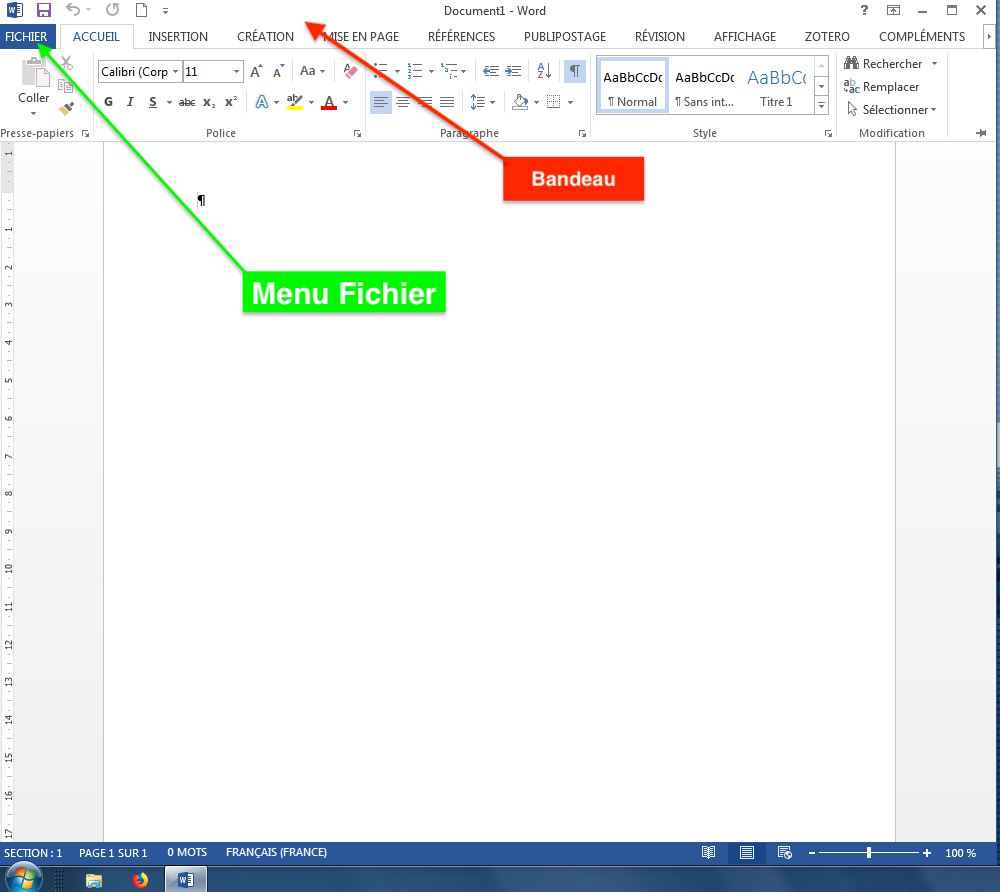Toggle bold G formatting

point(108,102)
